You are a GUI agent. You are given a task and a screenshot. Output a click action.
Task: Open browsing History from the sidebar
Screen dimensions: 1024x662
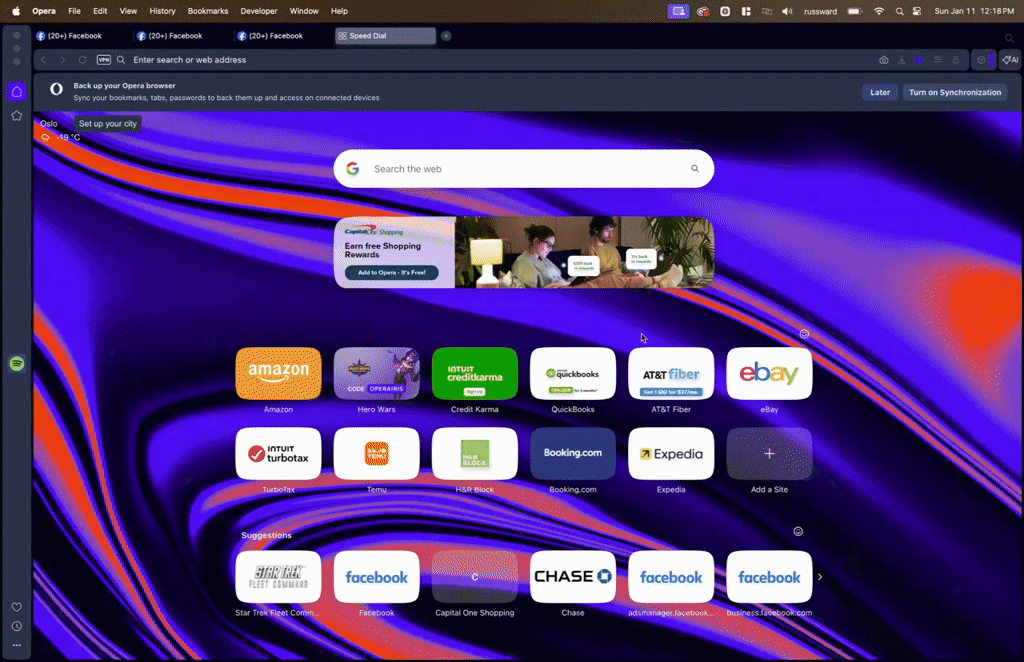coord(16,626)
